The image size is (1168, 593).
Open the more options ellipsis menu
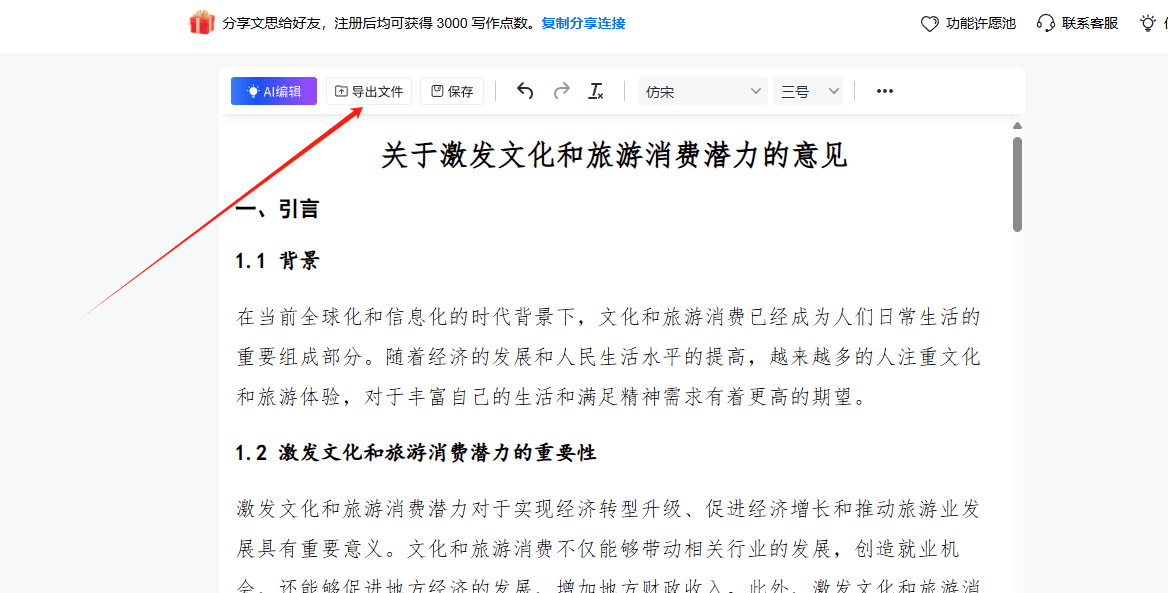pyautogui.click(x=884, y=91)
